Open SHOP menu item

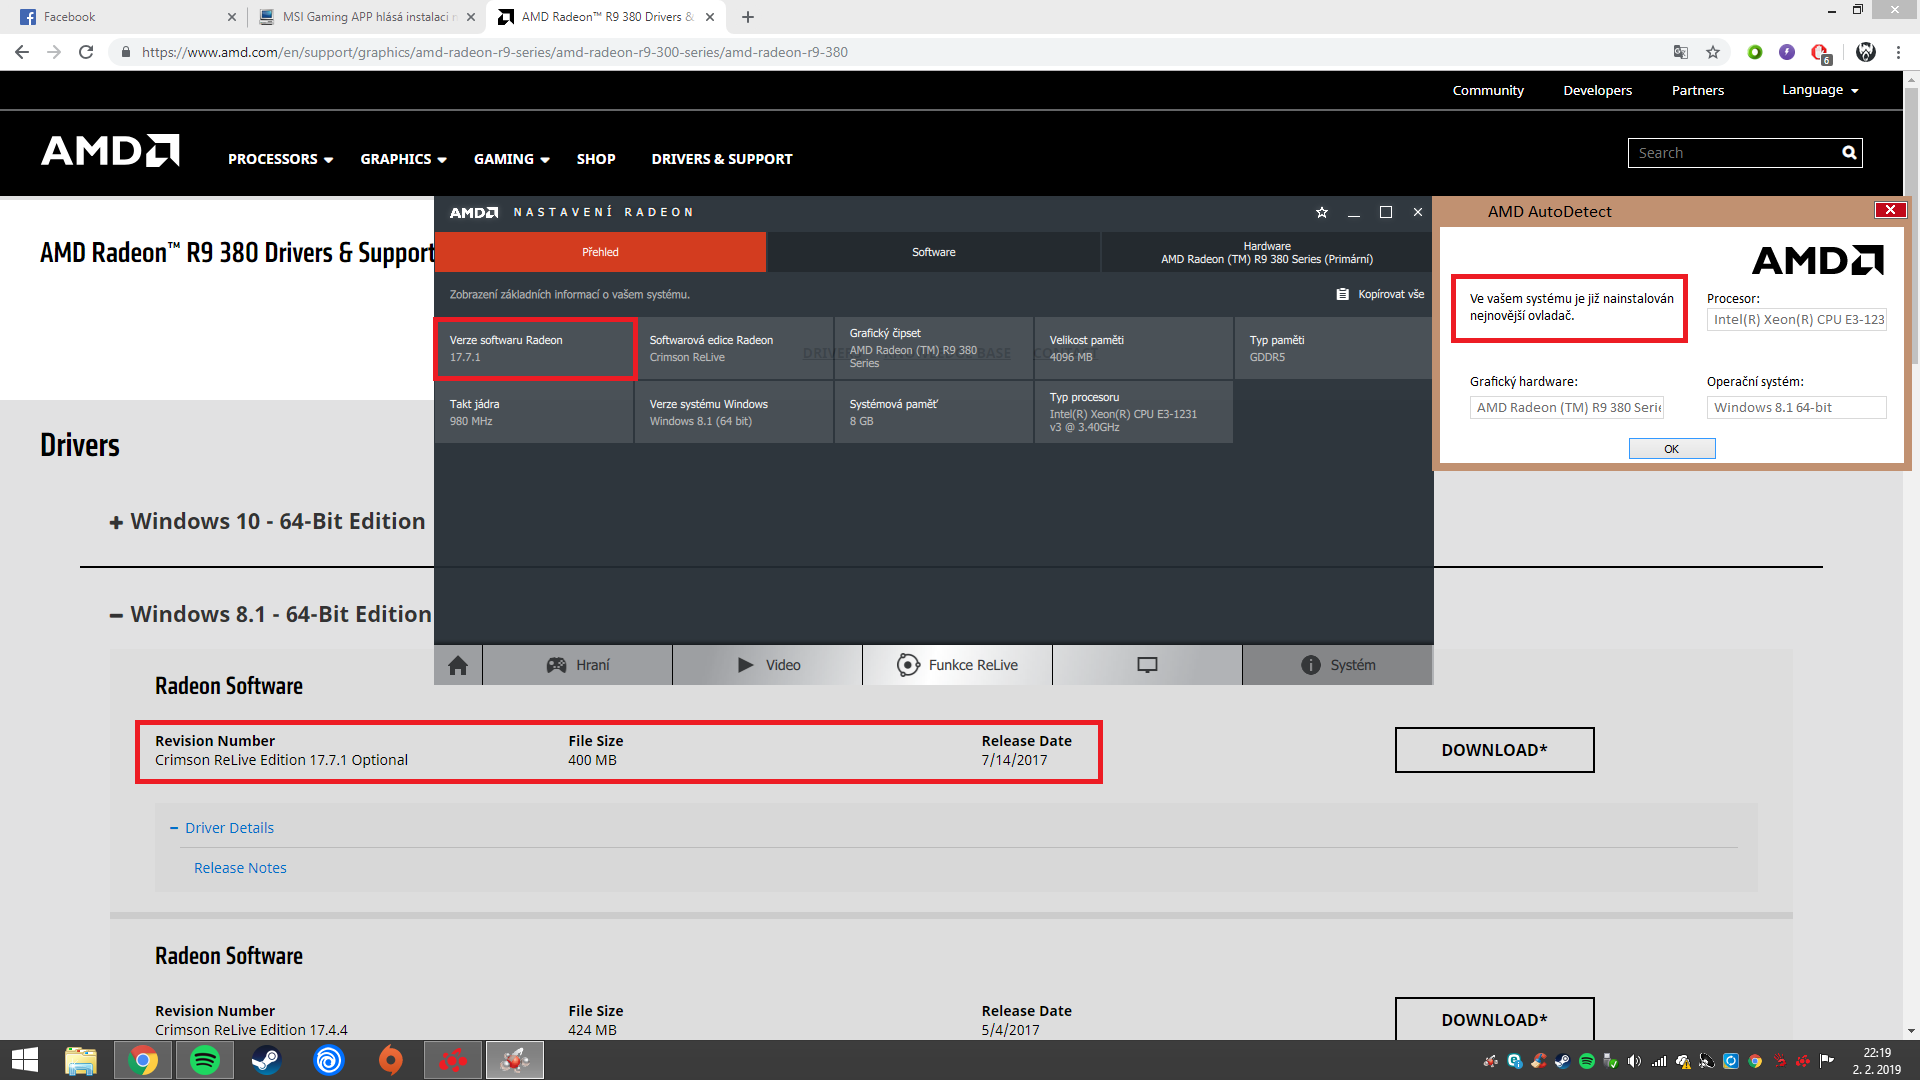point(596,159)
